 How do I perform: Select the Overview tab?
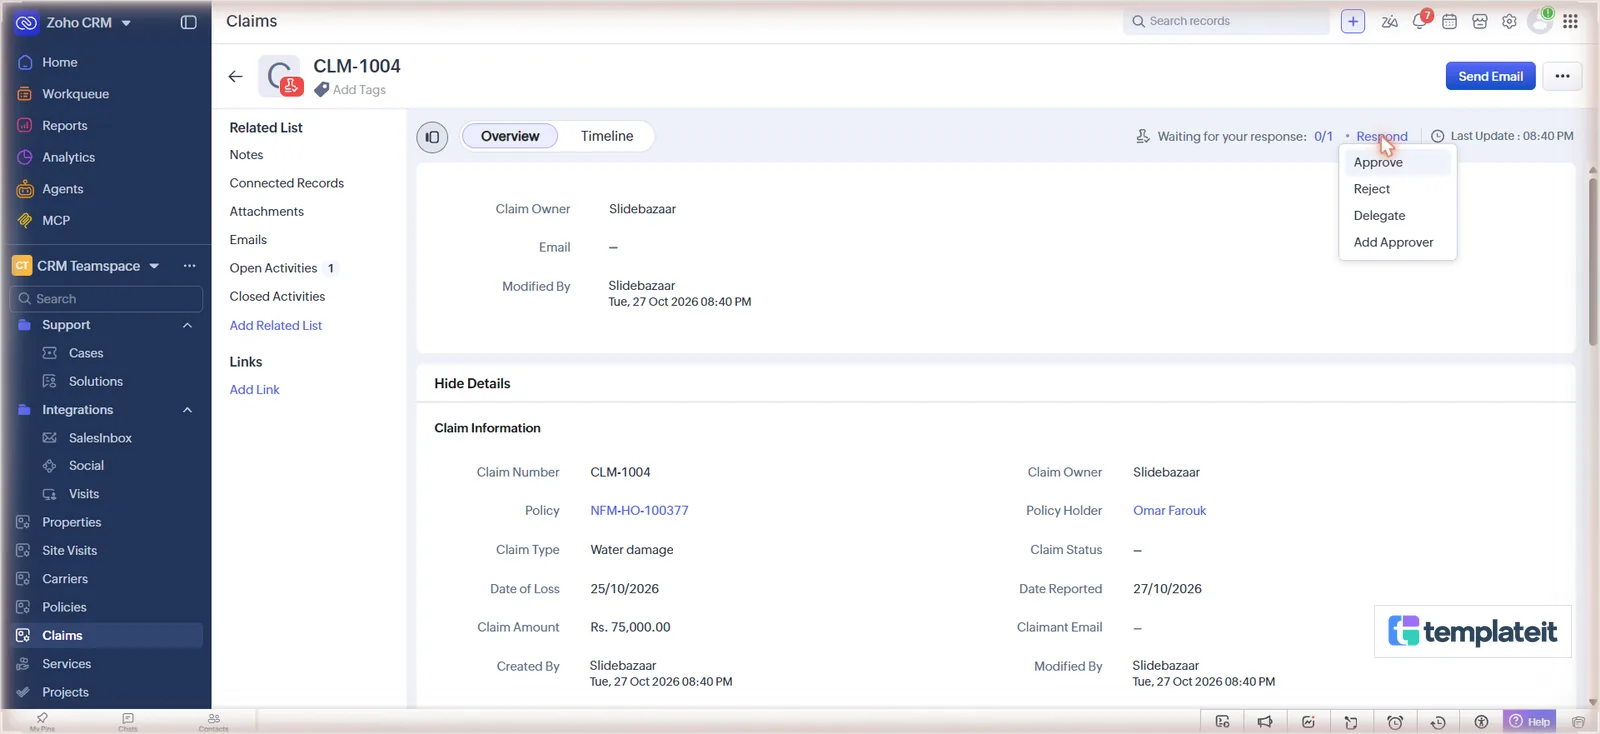pos(510,136)
